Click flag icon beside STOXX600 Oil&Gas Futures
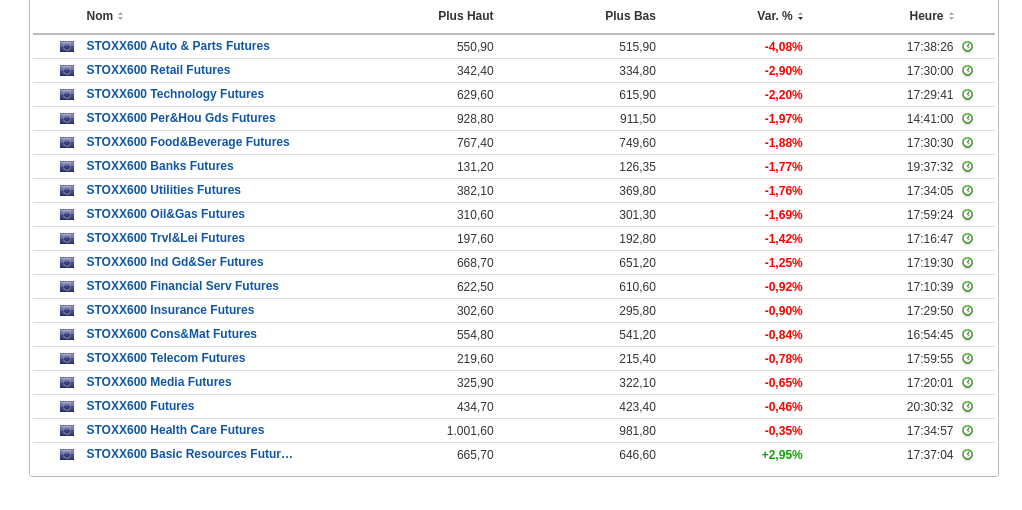The width and height of the screenshot is (1022, 510). [x=67, y=215]
